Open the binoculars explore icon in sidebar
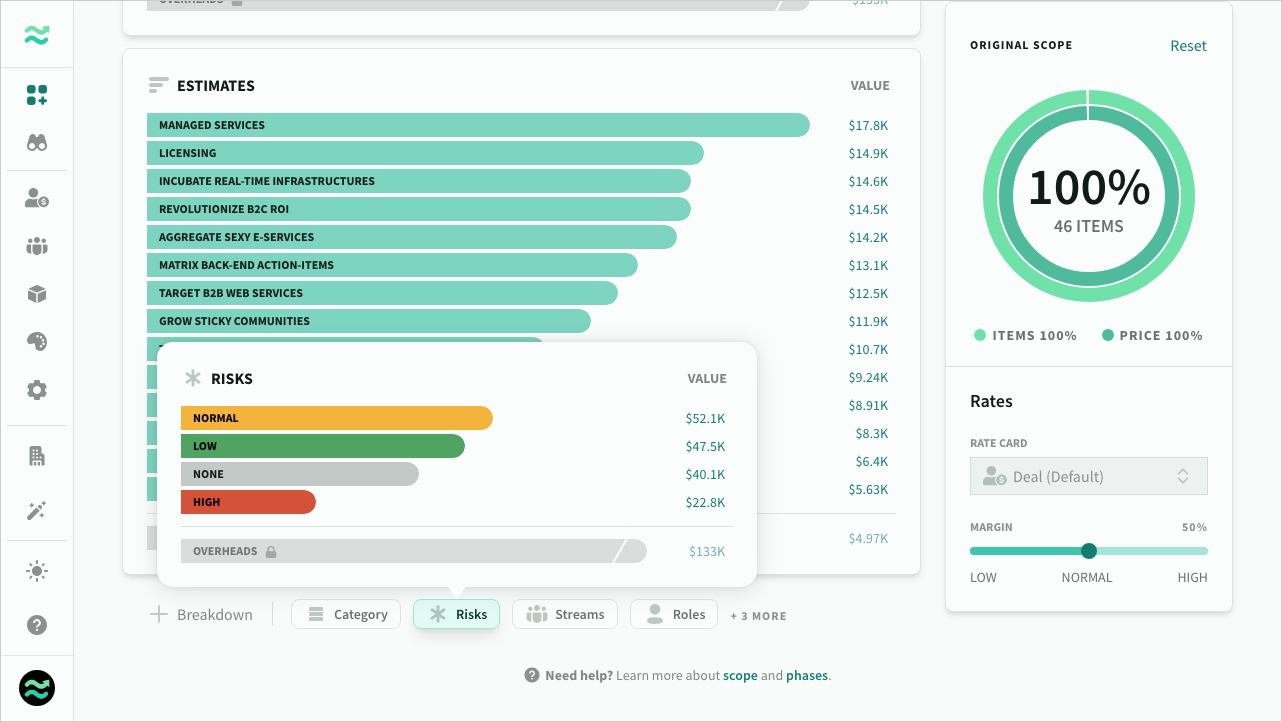Image resolution: width=1282 pixels, height=722 pixels. tap(37, 143)
